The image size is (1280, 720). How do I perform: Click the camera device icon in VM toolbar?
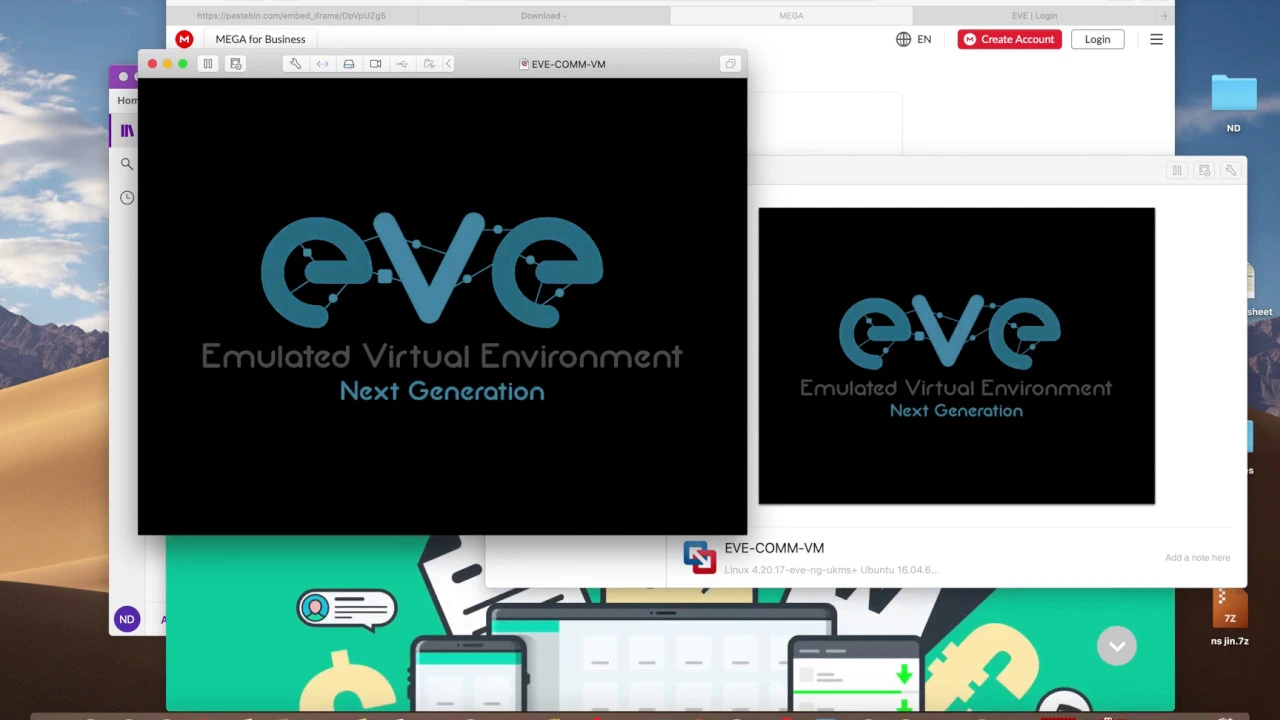pyautogui.click(x=376, y=64)
